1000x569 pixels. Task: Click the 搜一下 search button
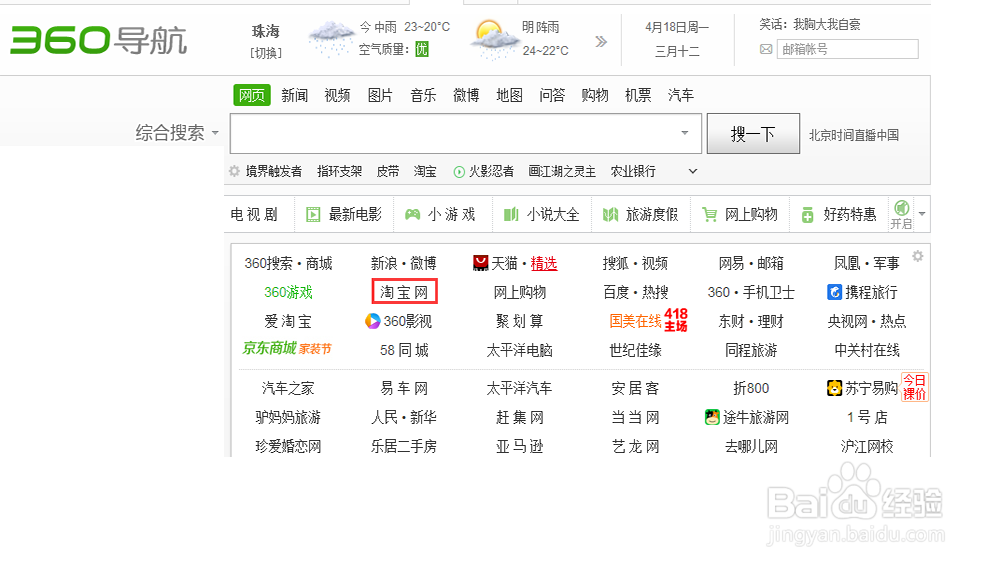[x=753, y=133]
